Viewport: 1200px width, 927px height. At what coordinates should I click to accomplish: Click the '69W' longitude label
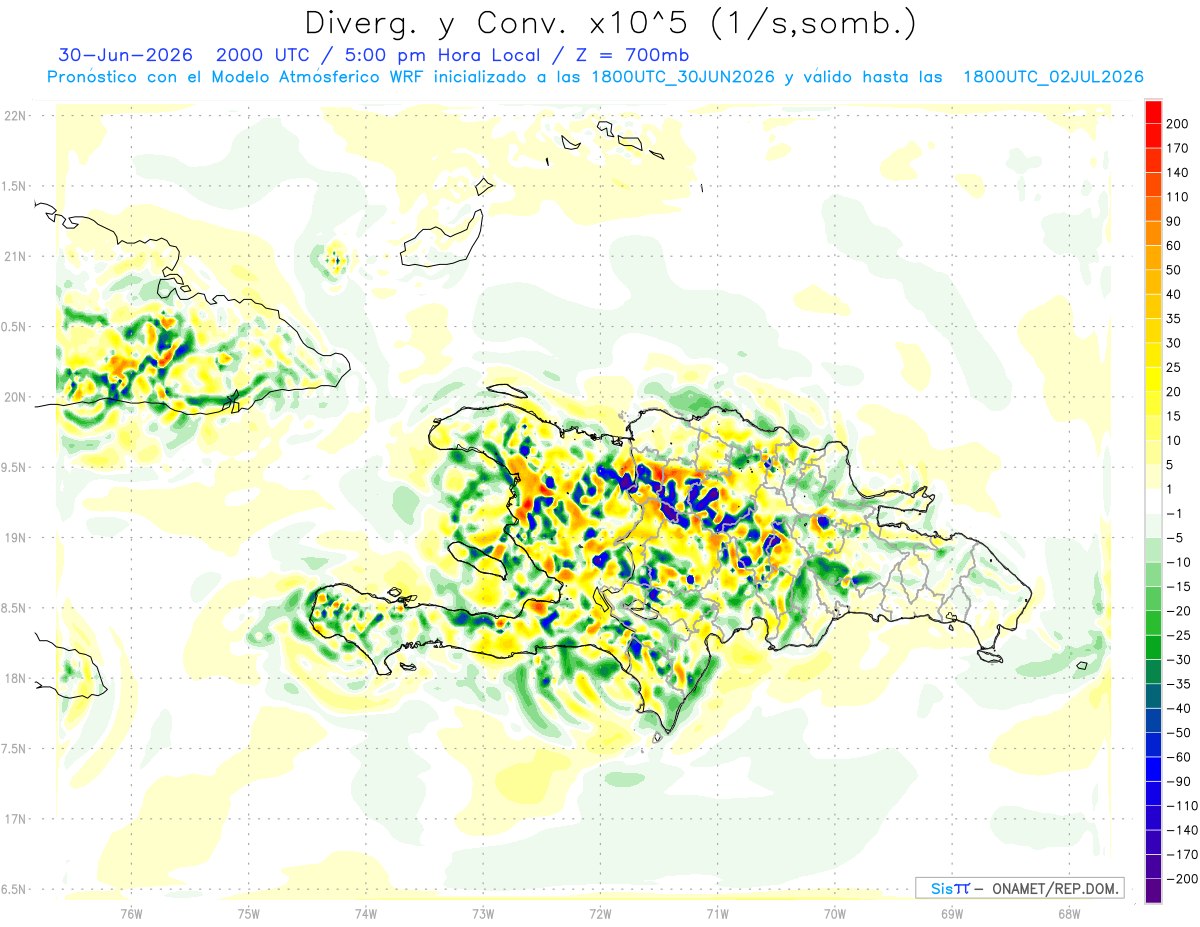pyautogui.click(x=952, y=913)
